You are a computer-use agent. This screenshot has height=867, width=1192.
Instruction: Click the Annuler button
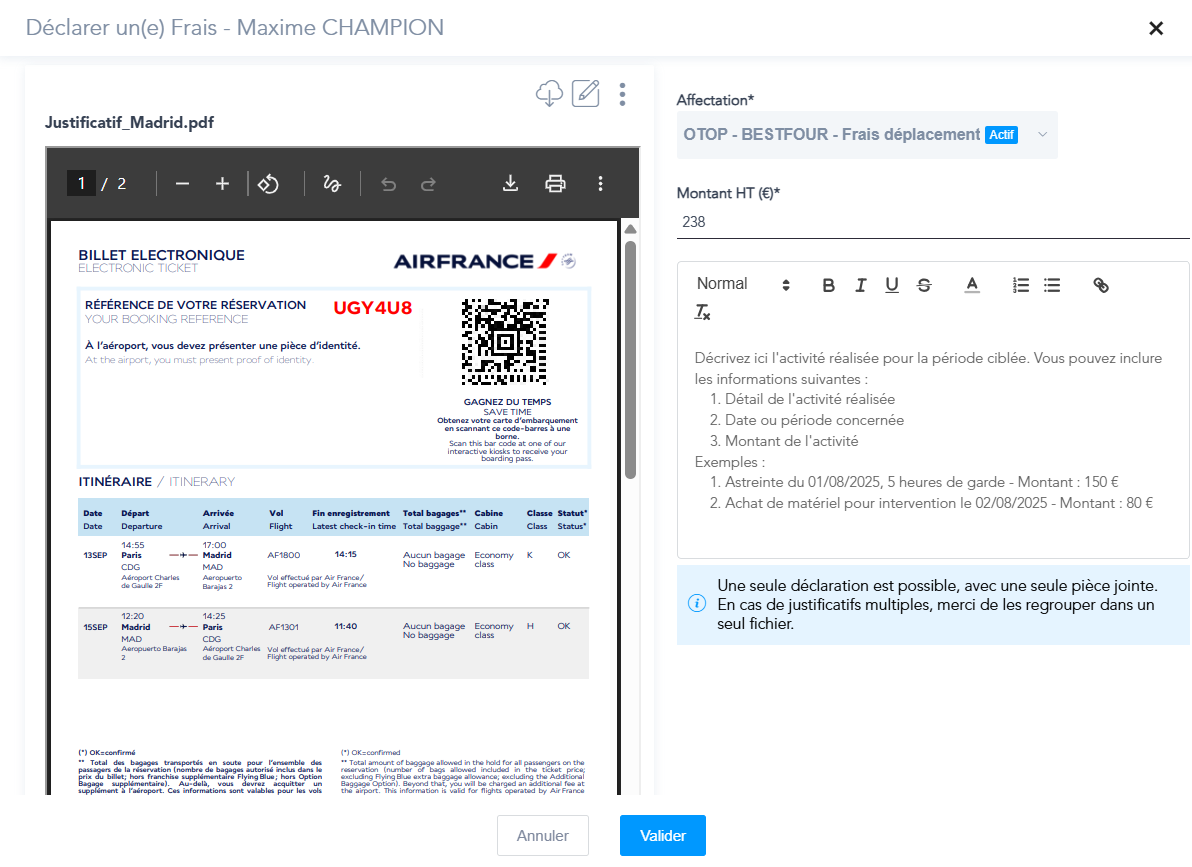pyautogui.click(x=542, y=836)
